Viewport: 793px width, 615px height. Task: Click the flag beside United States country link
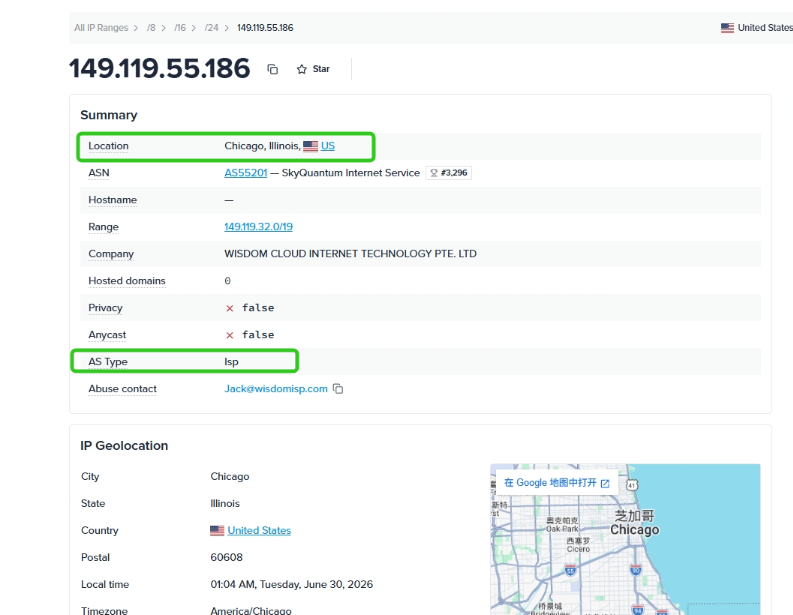pyautogui.click(x=217, y=531)
